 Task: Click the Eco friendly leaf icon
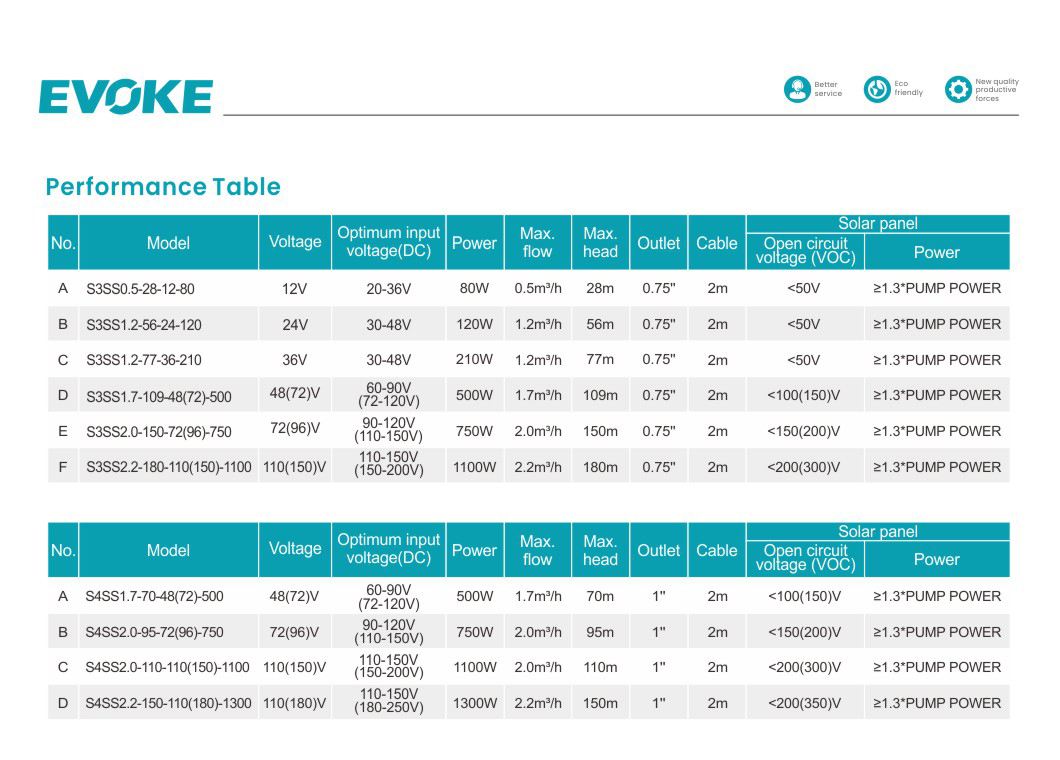click(877, 89)
